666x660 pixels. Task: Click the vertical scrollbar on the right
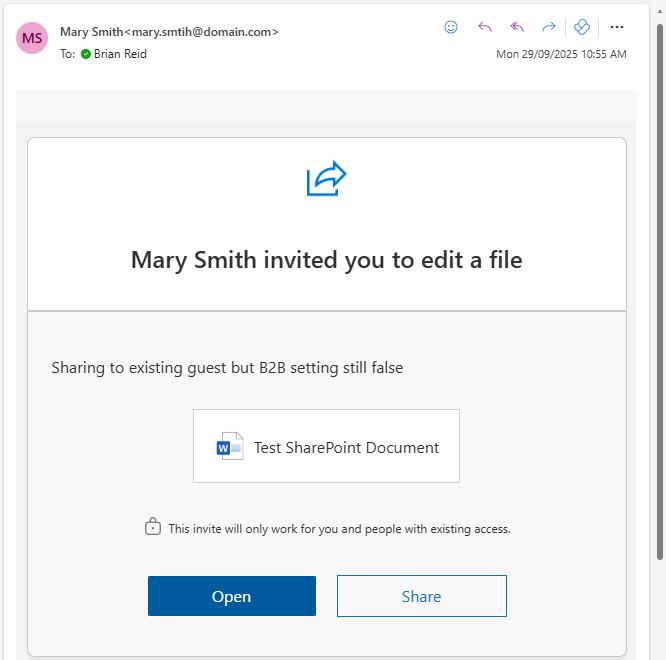coord(659,290)
